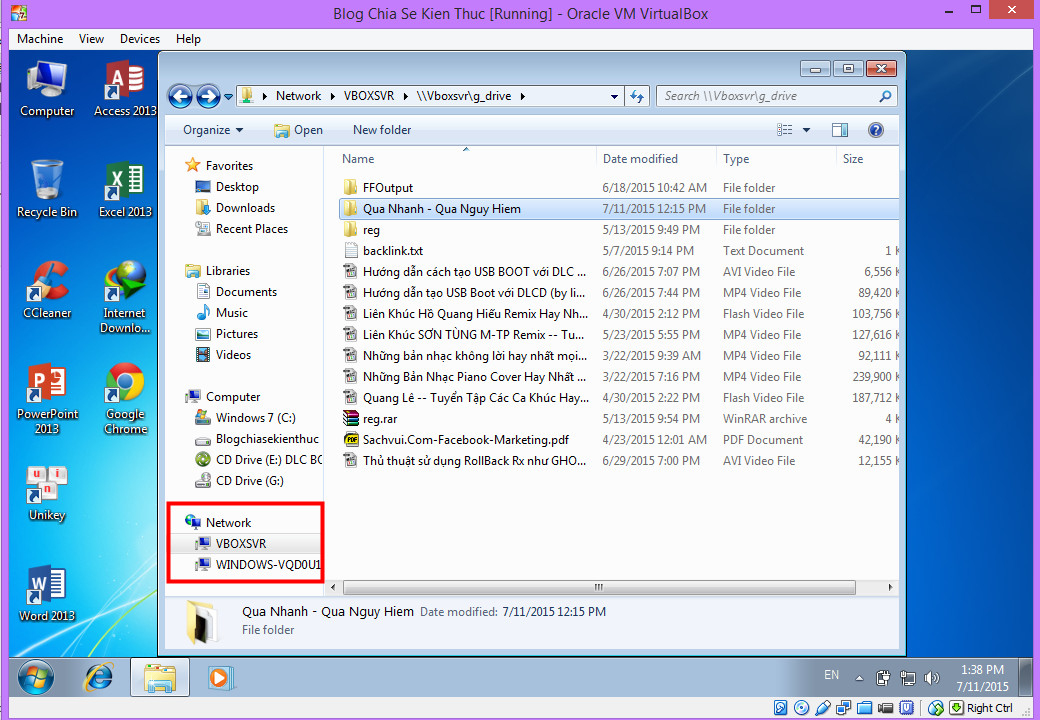
Task: Select the Google Chrome desktop shortcut
Action: [x=125, y=398]
